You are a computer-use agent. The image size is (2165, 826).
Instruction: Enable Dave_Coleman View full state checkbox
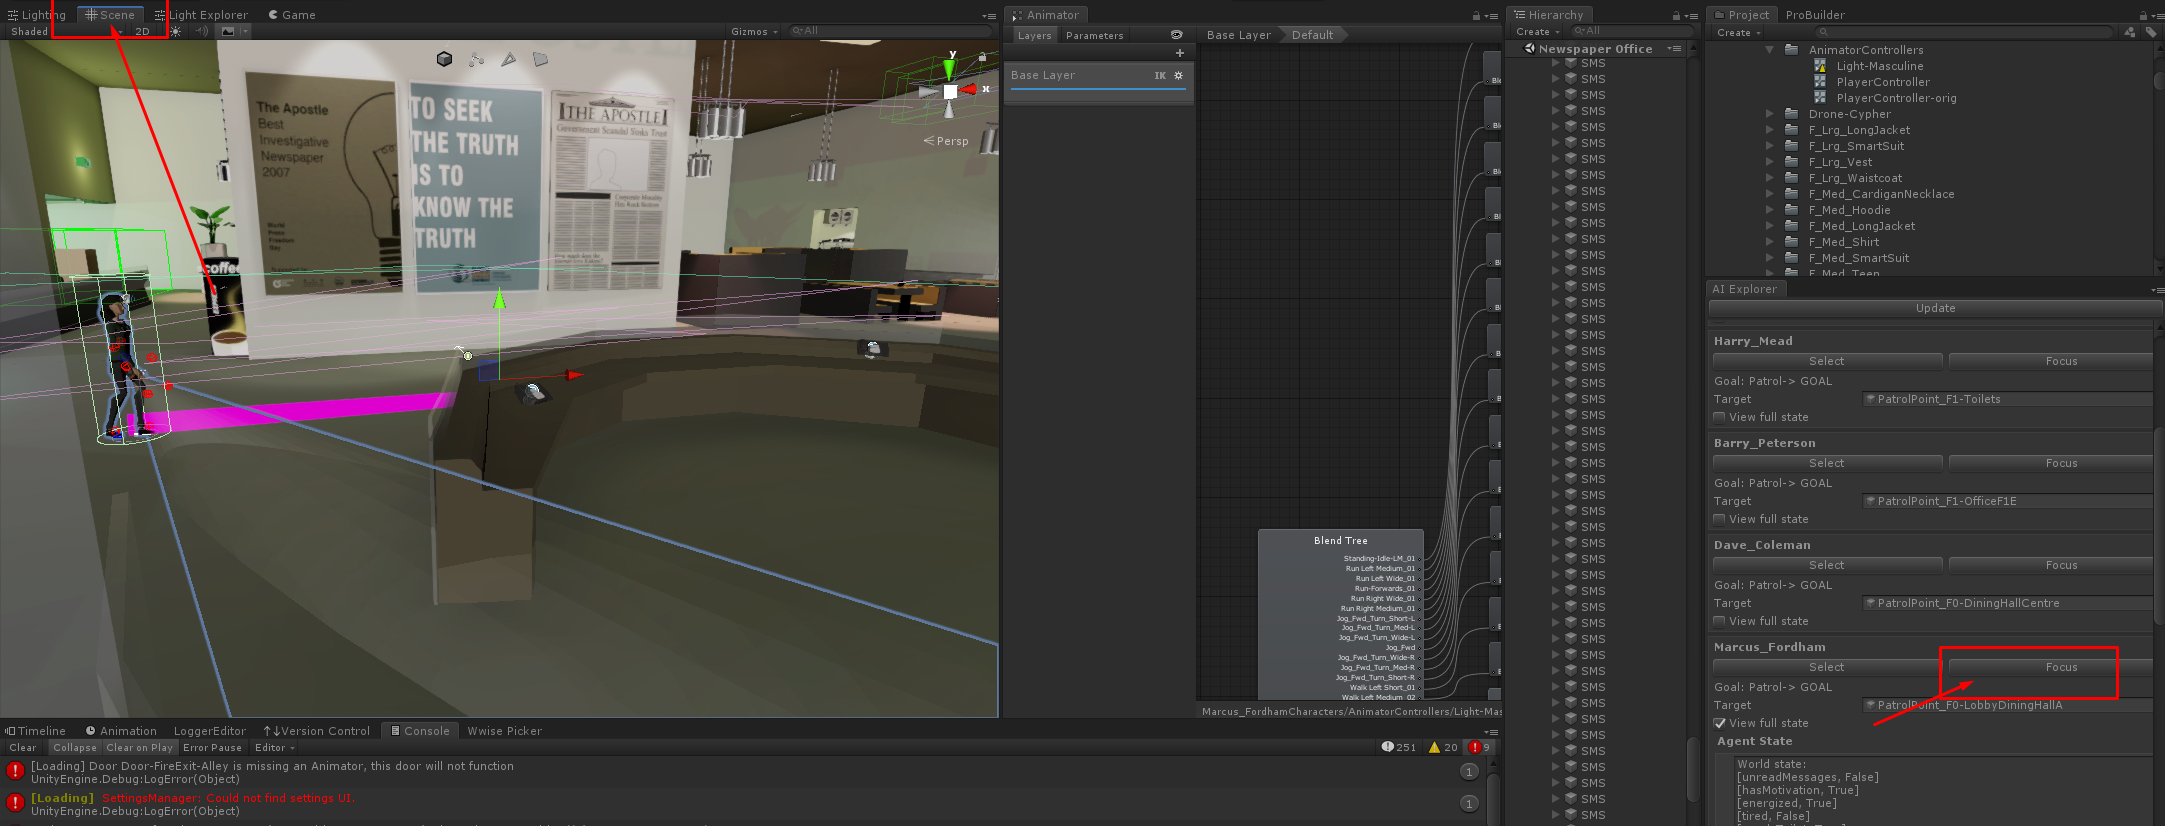click(1720, 621)
